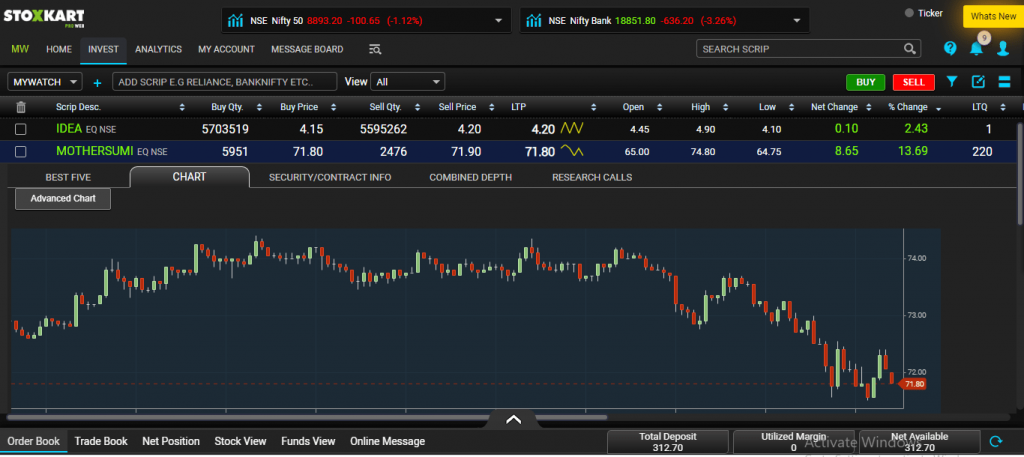The width and height of the screenshot is (1024, 457).
Task: Focus the SEARCH SCRIP field
Action: (808, 49)
